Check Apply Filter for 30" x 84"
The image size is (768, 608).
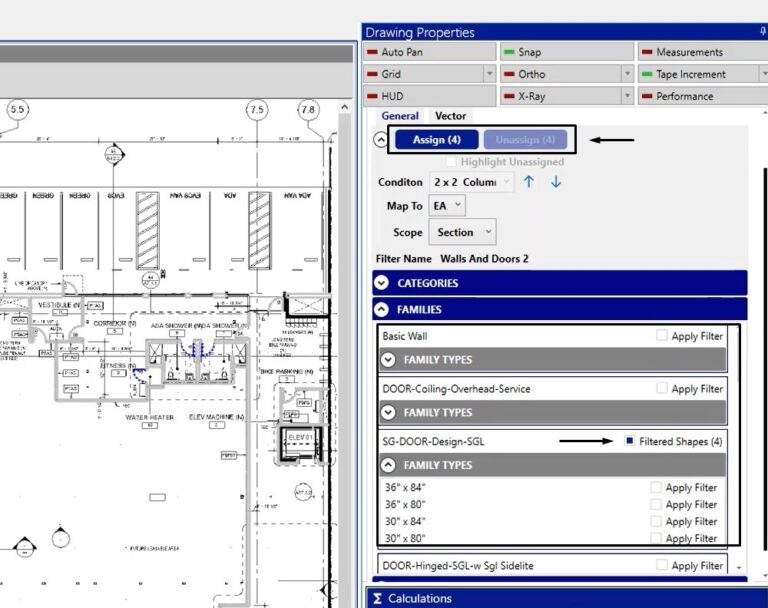[x=655, y=521]
